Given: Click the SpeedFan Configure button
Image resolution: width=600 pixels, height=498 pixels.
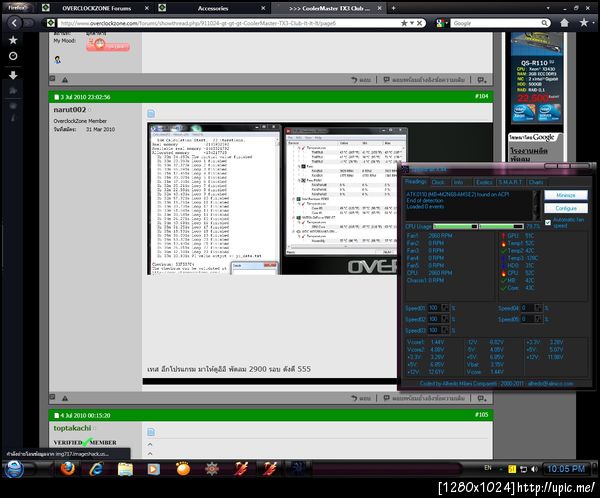Looking at the screenshot, I should coord(566,208).
